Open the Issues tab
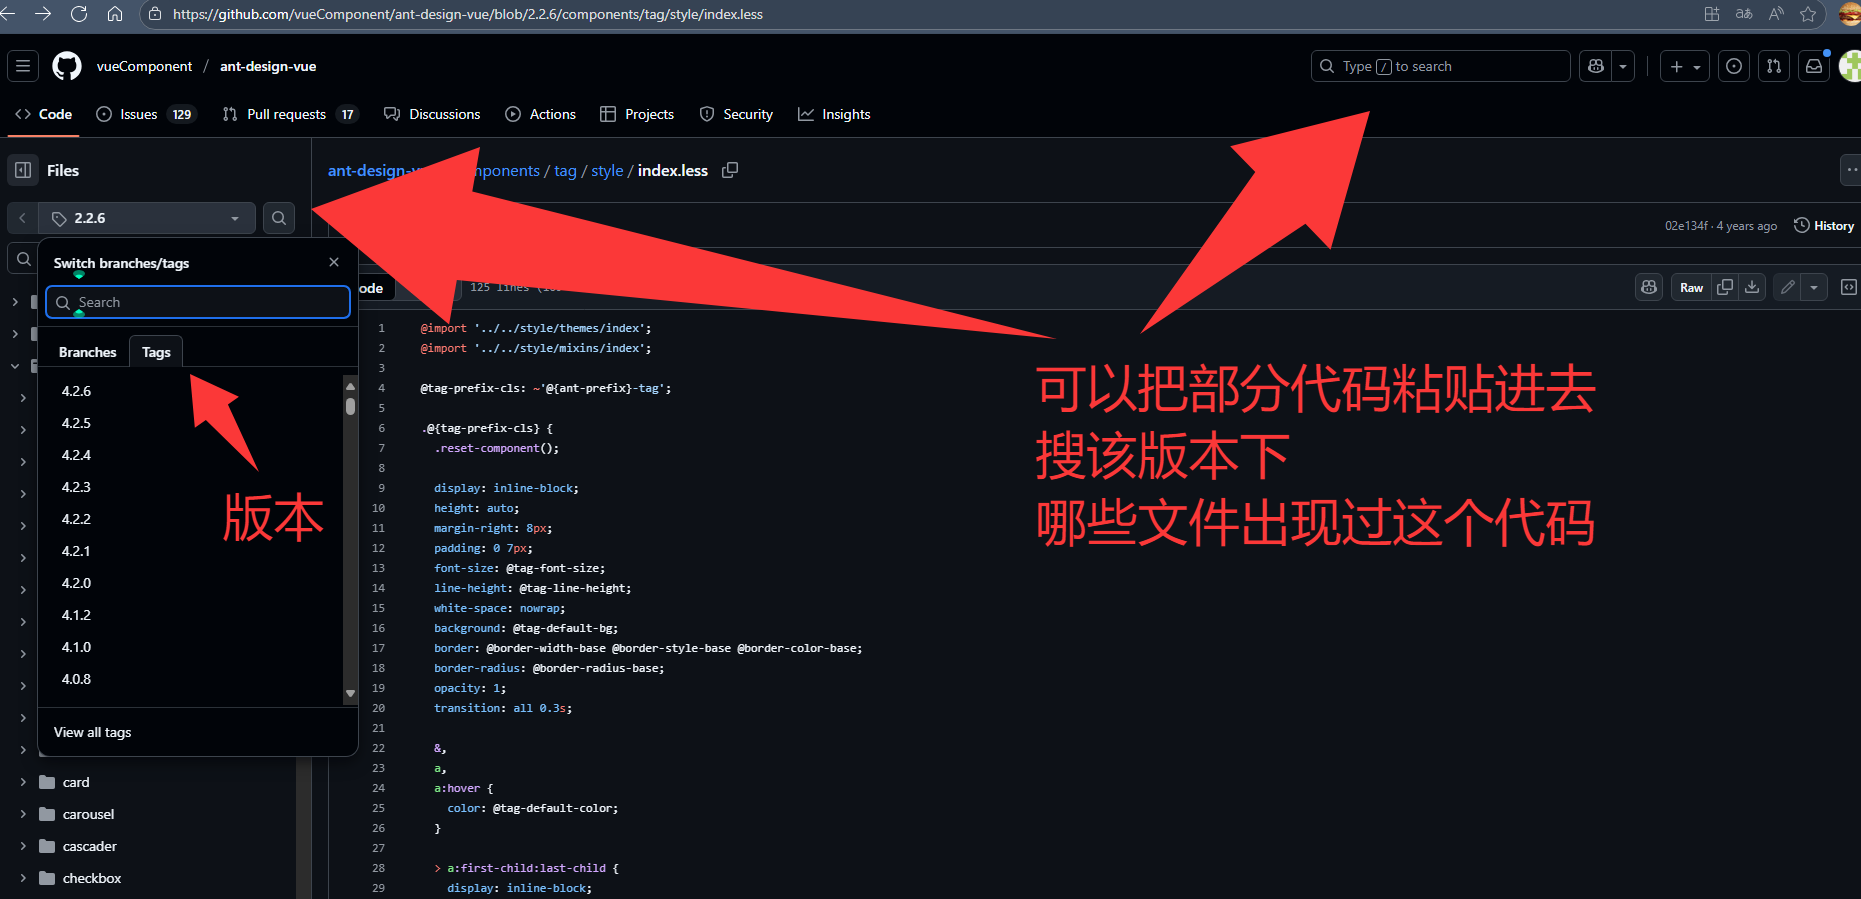Image resolution: width=1861 pixels, height=899 pixels. (146, 114)
